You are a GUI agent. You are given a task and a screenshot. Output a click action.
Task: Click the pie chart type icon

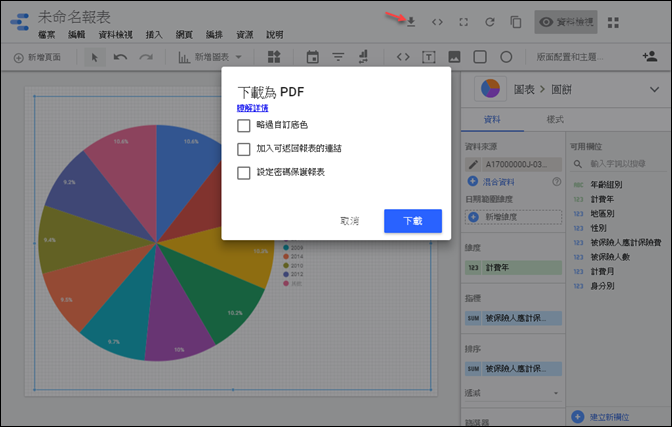pos(490,89)
